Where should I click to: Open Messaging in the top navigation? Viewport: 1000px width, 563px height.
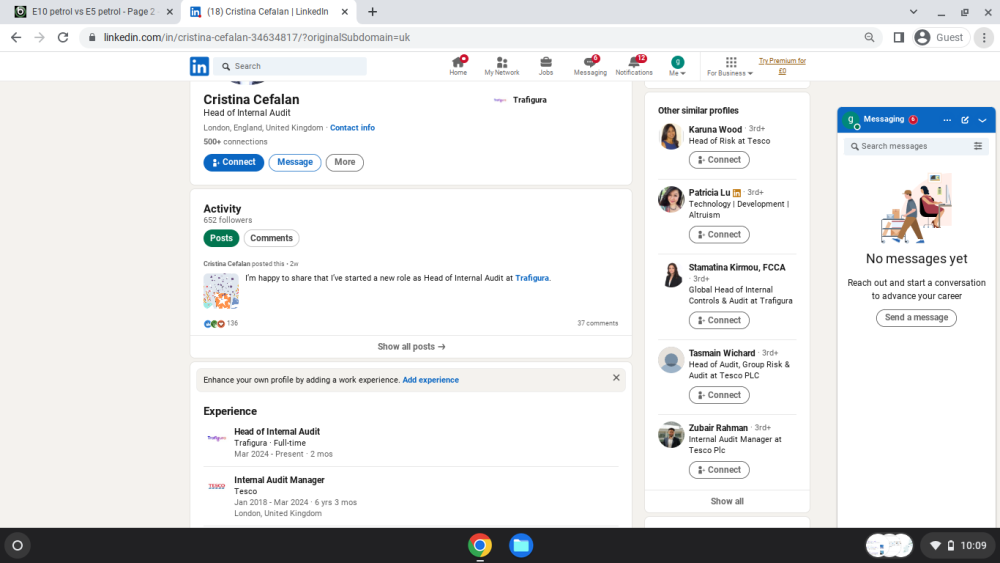click(x=590, y=66)
